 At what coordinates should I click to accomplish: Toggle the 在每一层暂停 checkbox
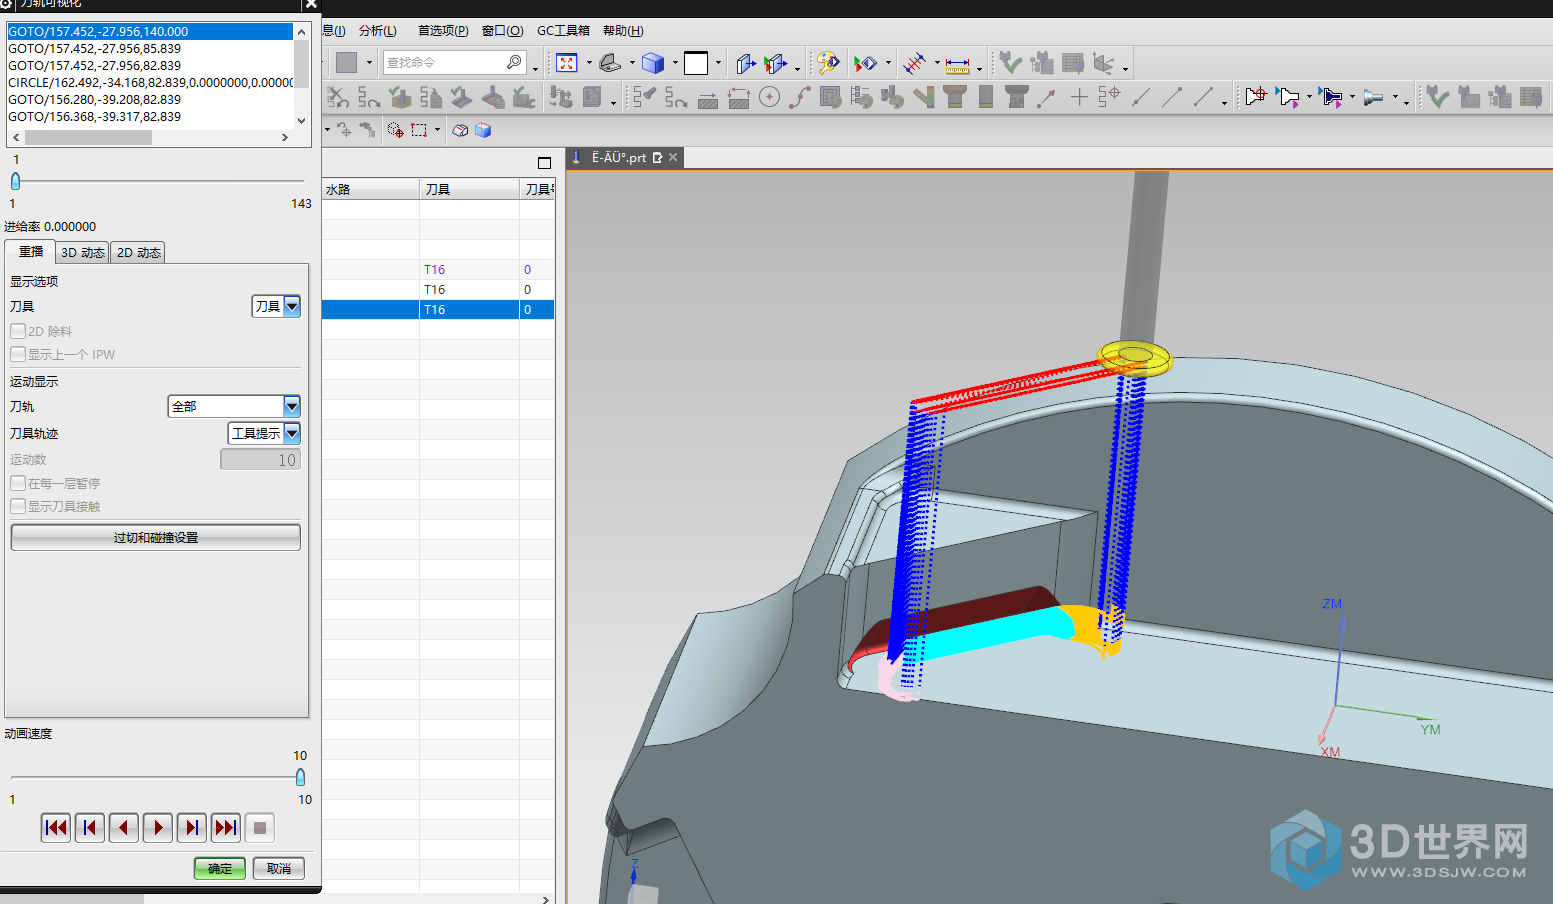click(x=18, y=483)
